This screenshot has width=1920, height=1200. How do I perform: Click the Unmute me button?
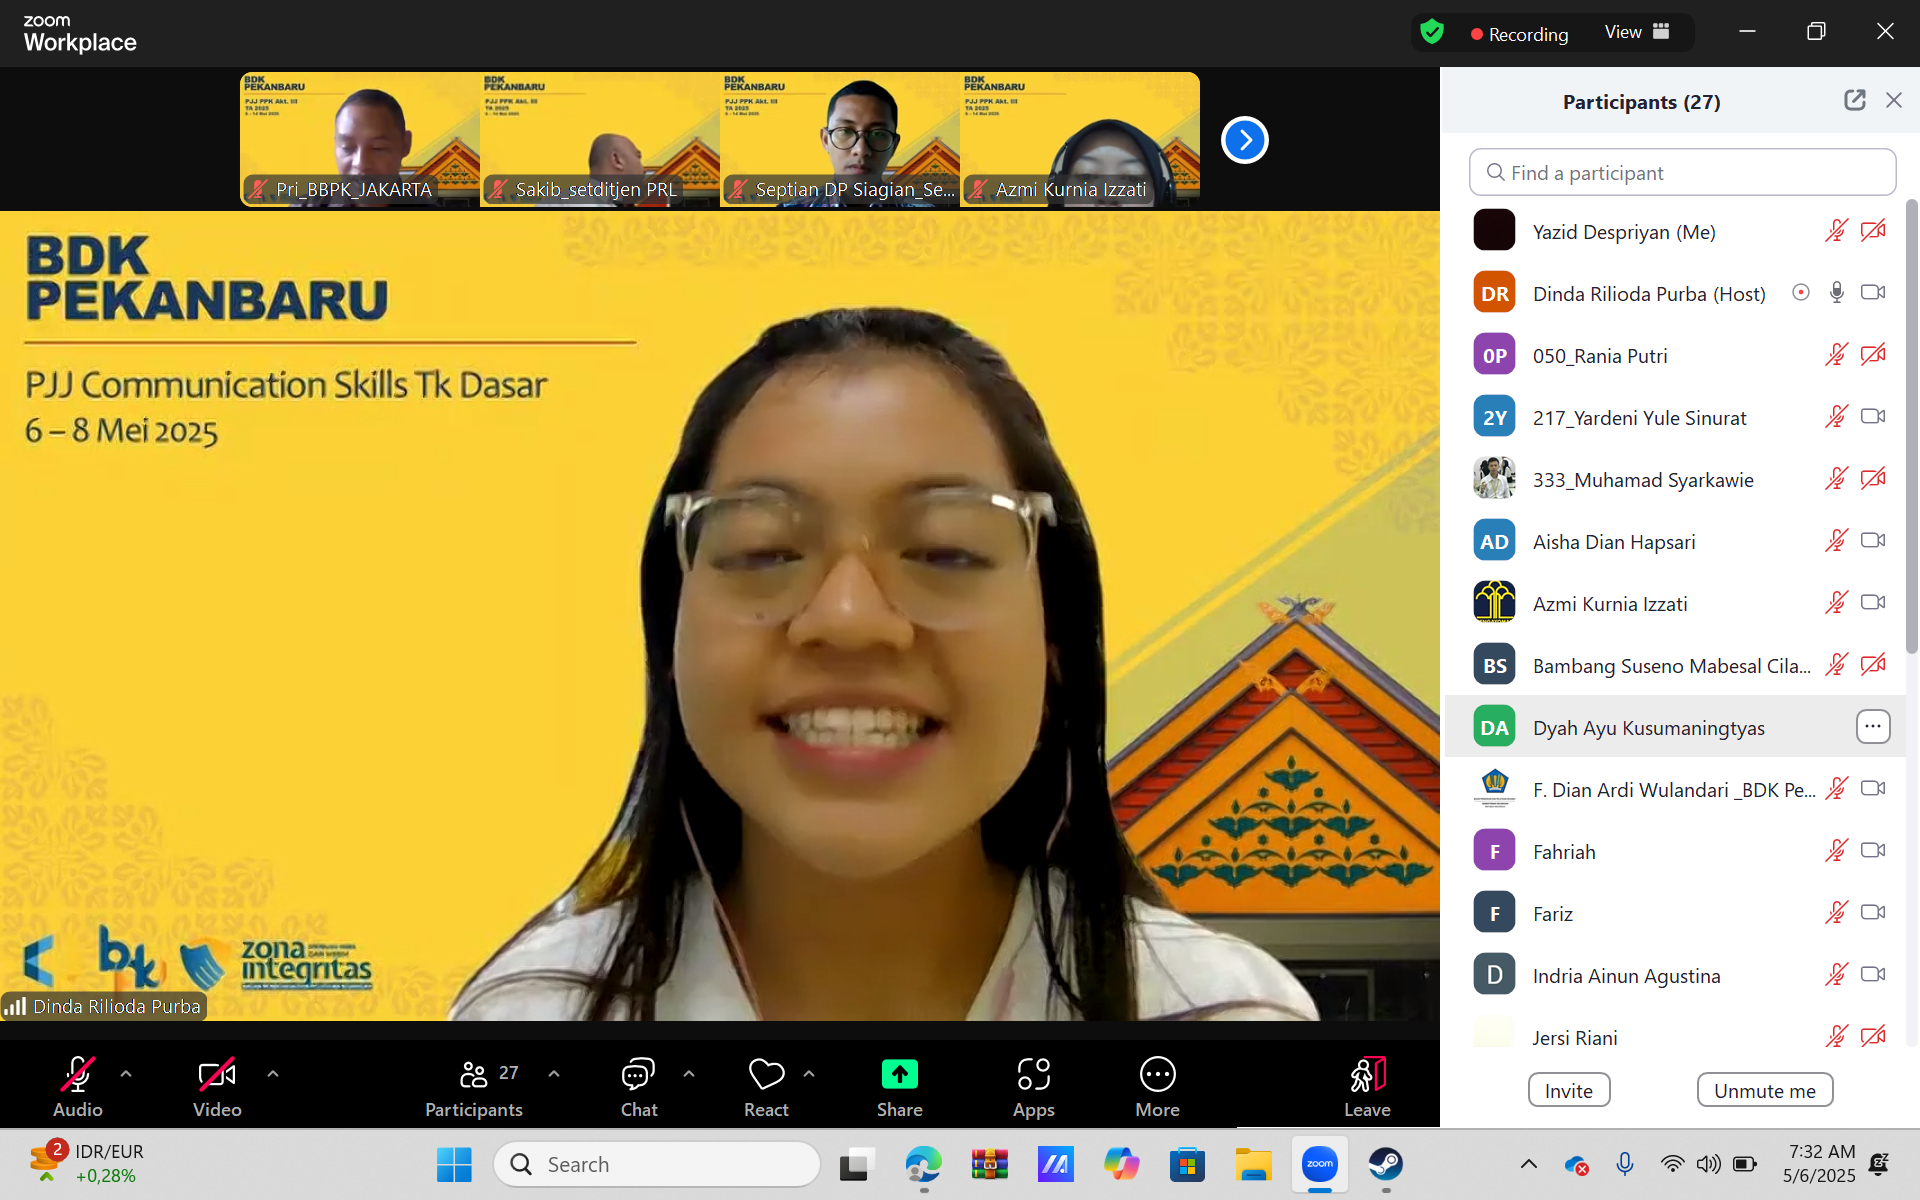pyautogui.click(x=1765, y=1090)
